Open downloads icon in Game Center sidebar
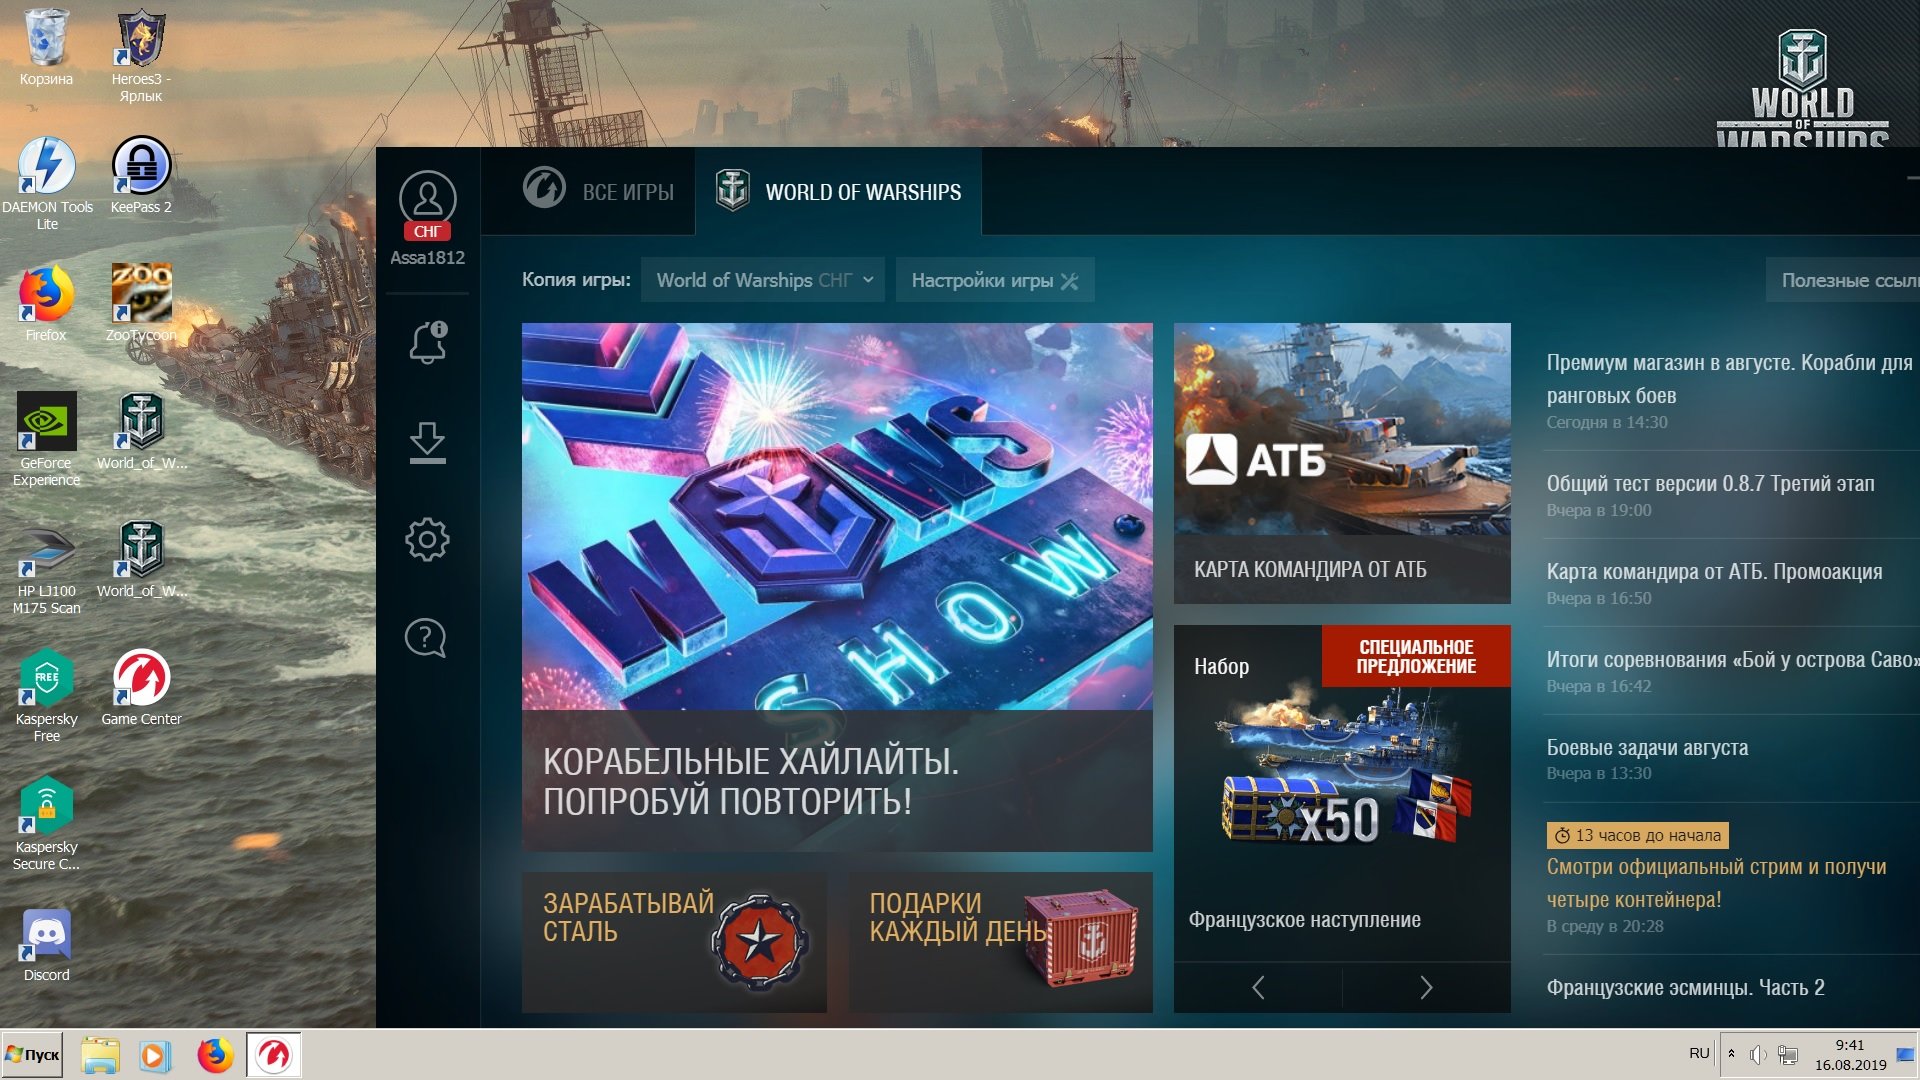Viewport: 1920px width, 1080px height. [x=428, y=442]
